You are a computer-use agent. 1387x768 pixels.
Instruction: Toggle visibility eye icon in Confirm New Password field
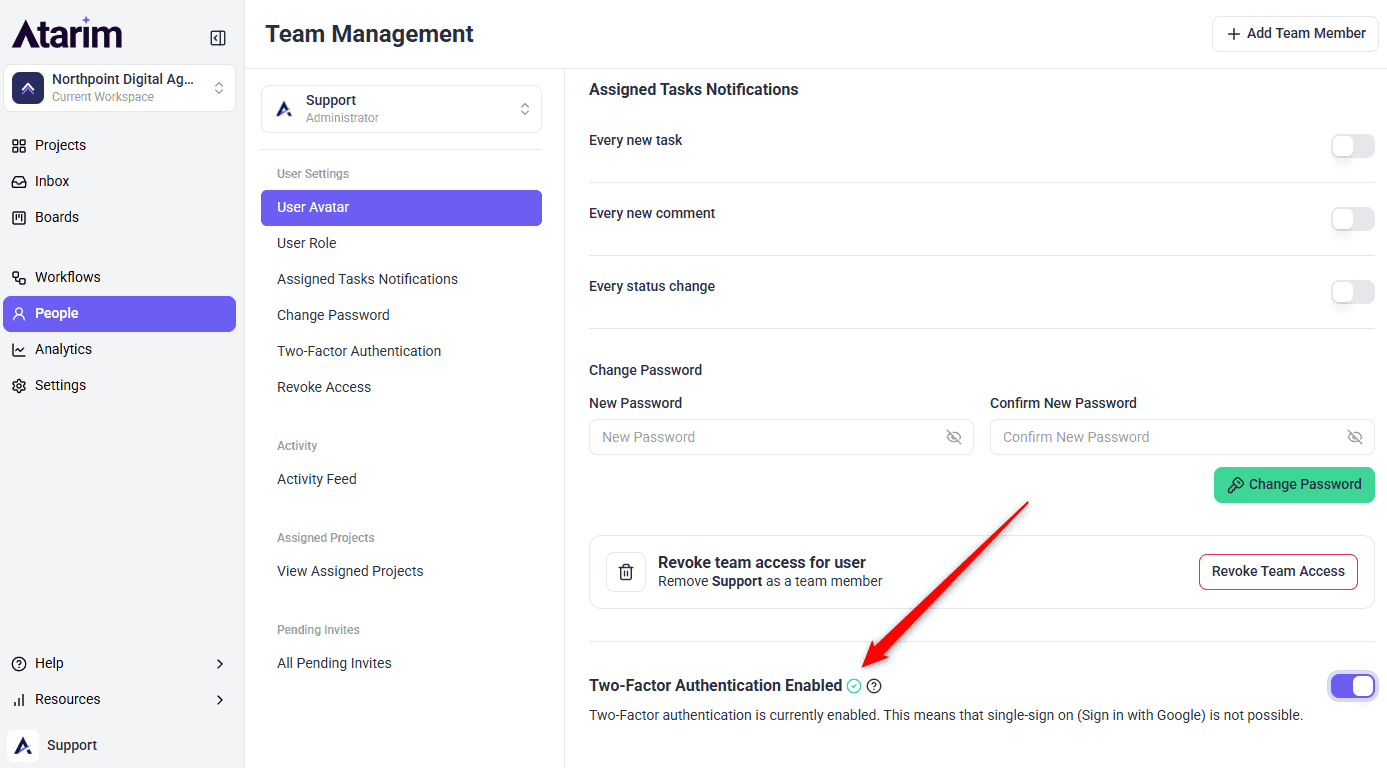coord(1355,437)
